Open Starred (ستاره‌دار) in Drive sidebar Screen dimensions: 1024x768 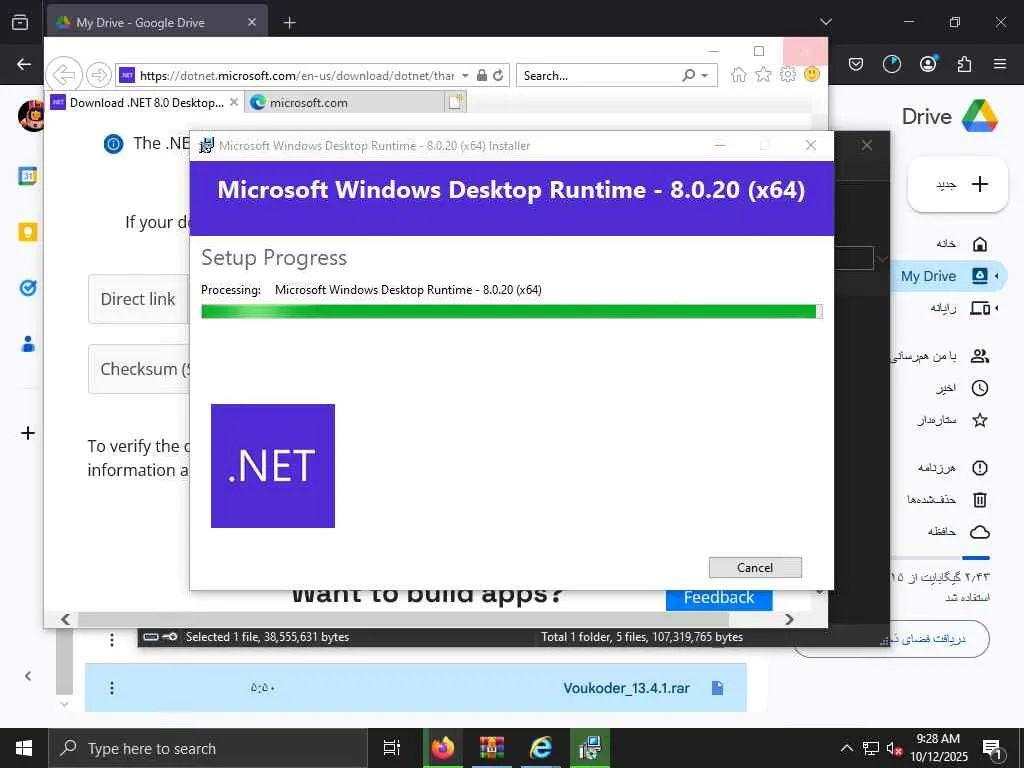(x=952, y=420)
